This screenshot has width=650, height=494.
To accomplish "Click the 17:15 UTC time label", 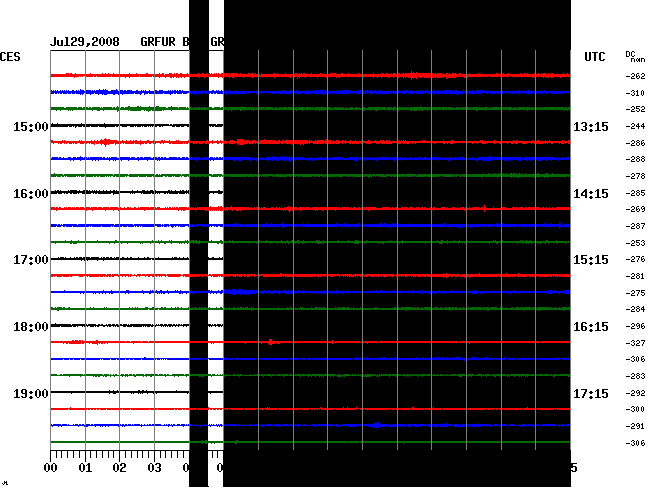I will [591, 393].
